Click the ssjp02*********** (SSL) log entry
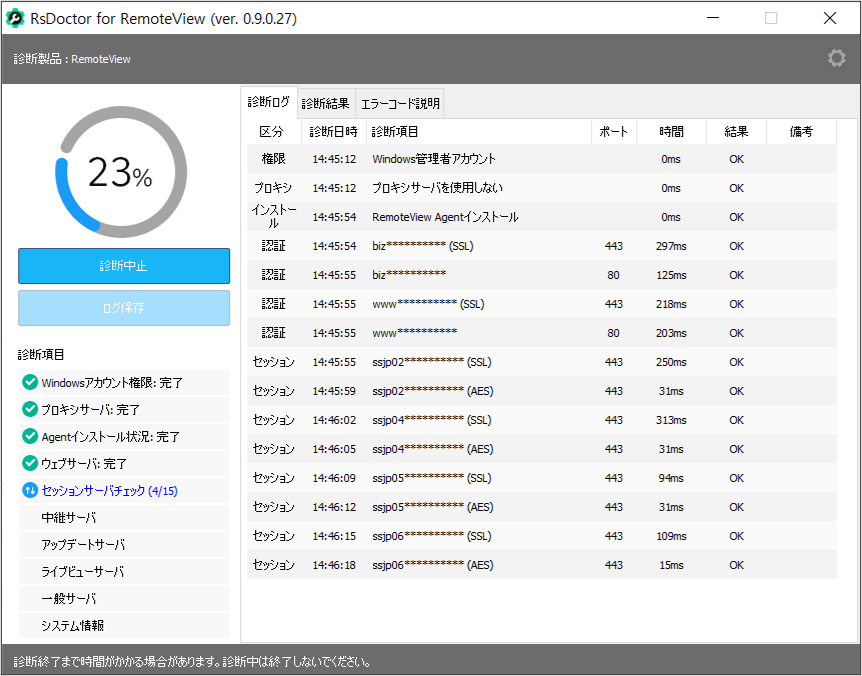The width and height of the screenshot is (862, 676). pos(541,362)
